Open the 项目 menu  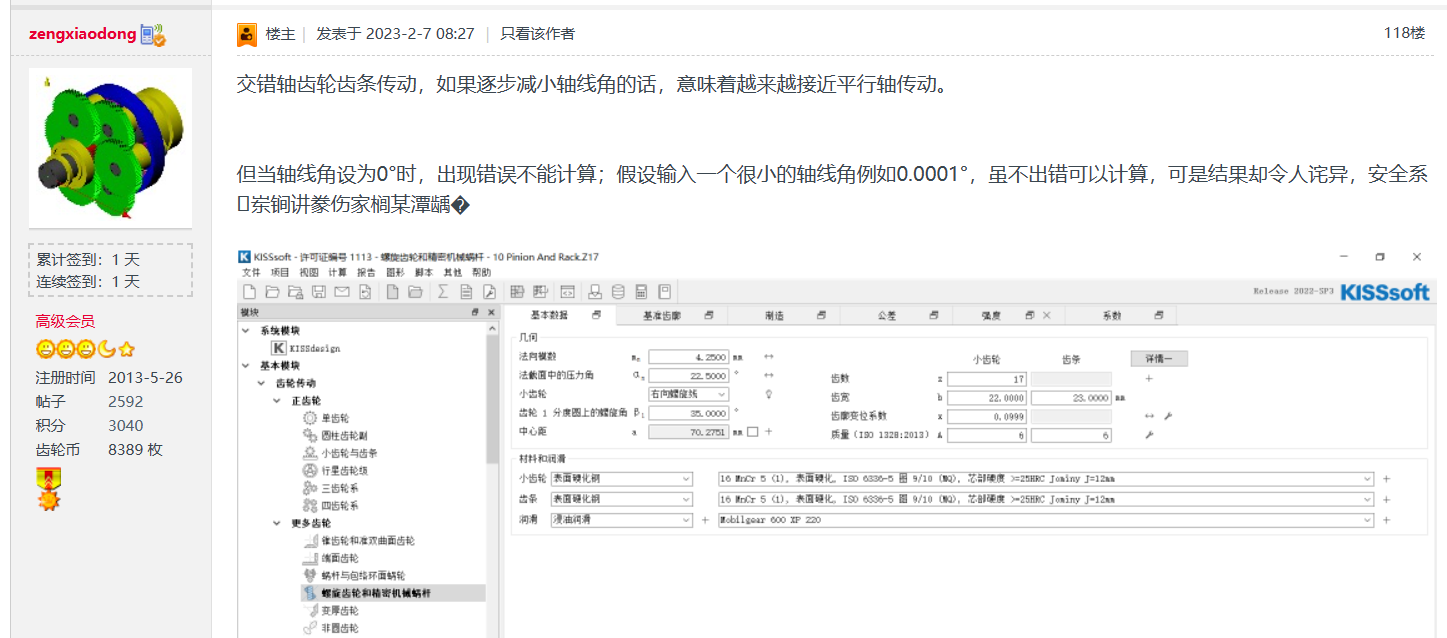[x=279, y=273]
